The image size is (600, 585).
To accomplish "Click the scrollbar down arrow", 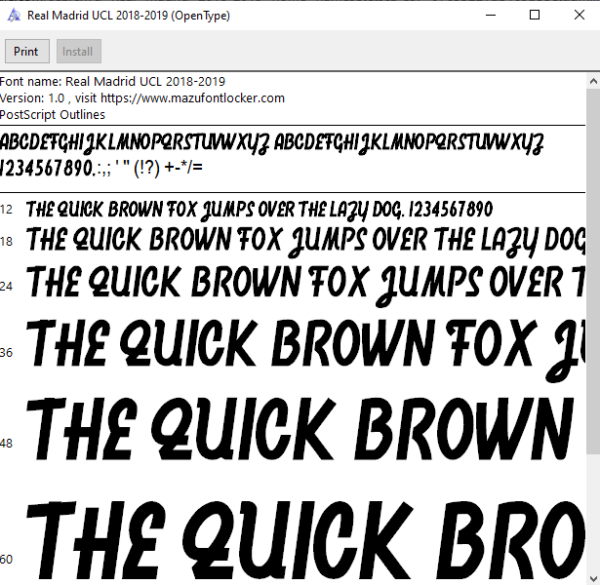I will pyautogui.click(x=593, y=578).
